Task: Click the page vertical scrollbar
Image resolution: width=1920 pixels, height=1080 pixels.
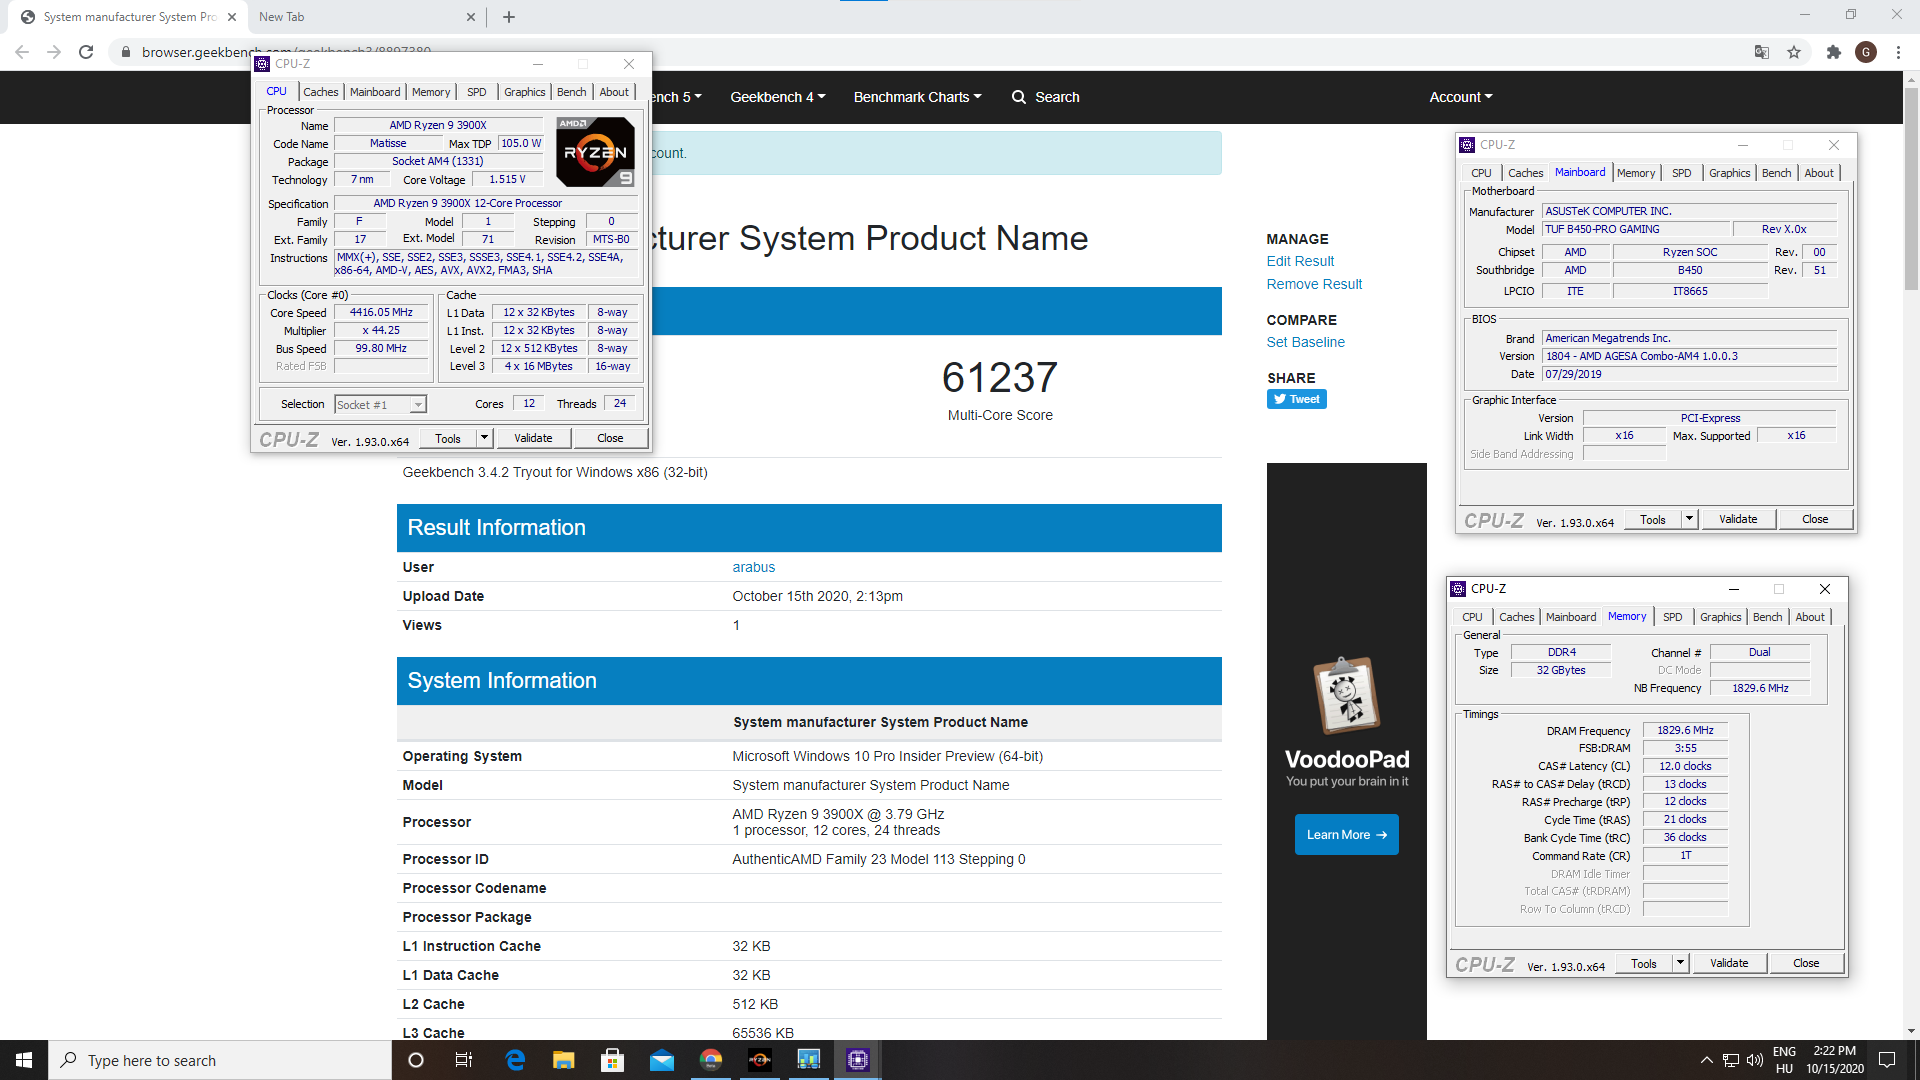Action: pyautogui.click(x=1911, y=188)
